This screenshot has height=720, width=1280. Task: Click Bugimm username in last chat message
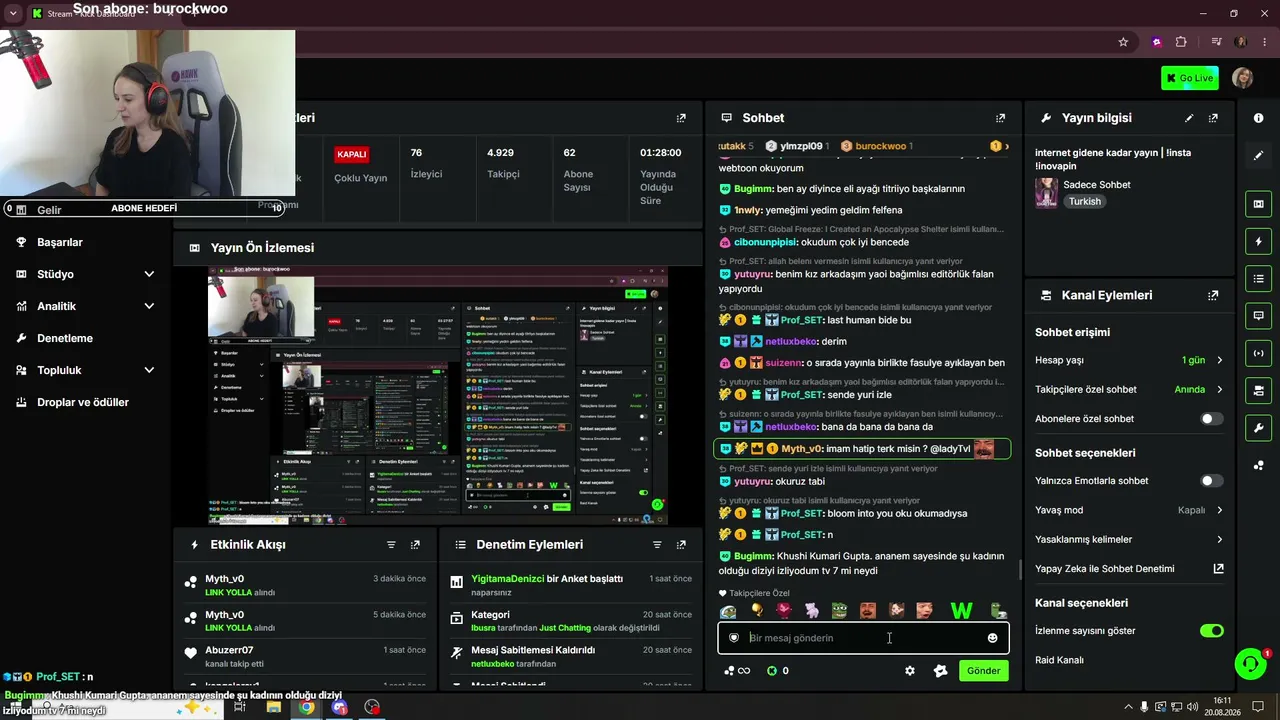tap(754, 556)
